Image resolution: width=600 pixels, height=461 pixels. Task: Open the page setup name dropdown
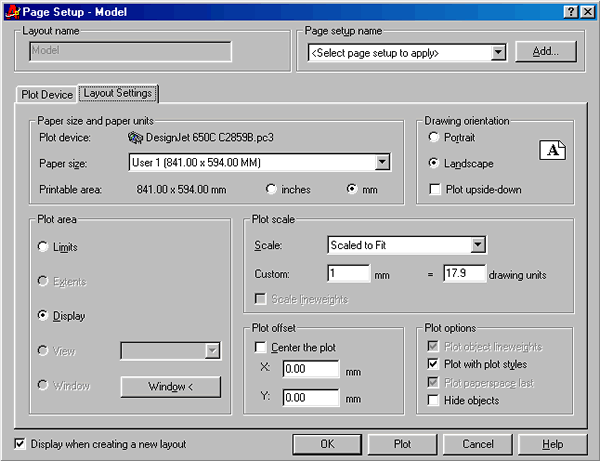click(498, 52)
